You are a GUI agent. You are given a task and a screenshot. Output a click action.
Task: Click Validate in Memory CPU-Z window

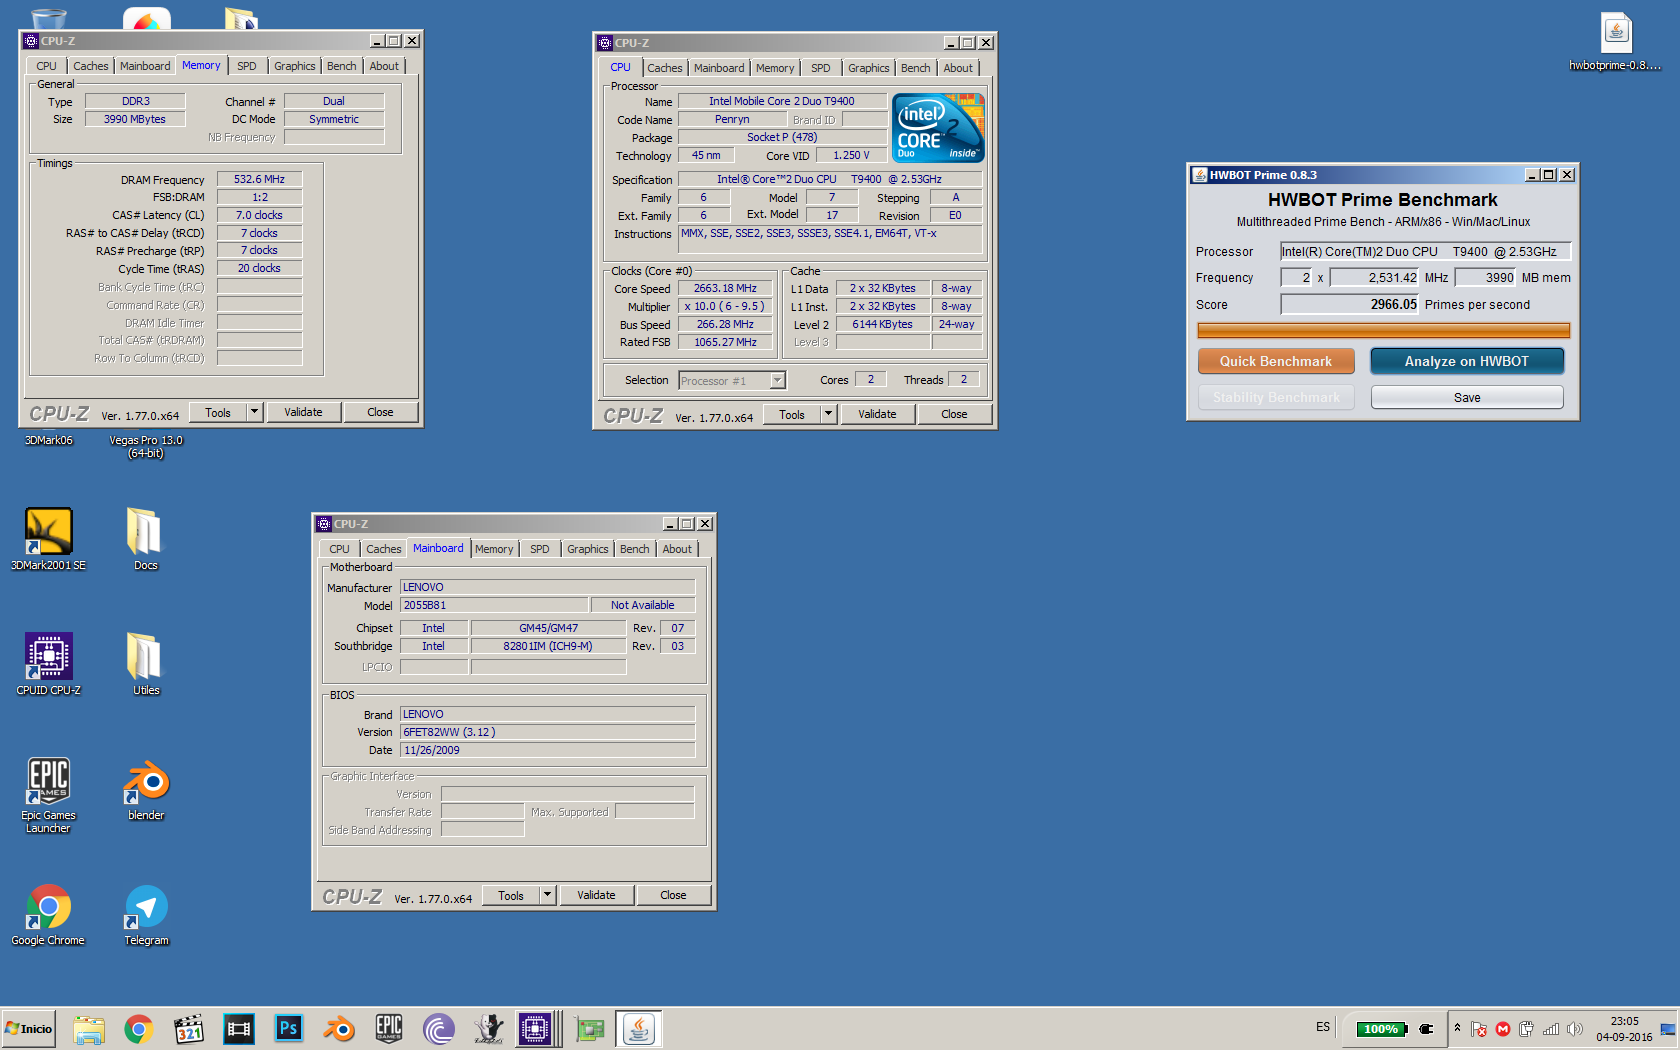pyautogui.click(x=303, y=412)
